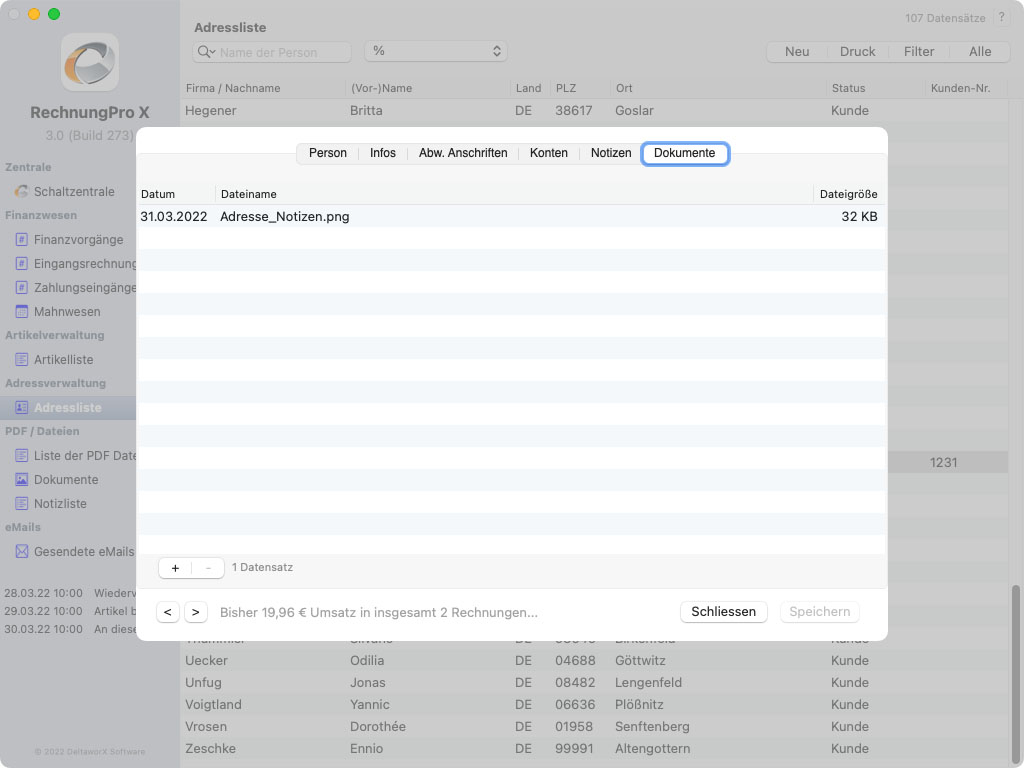
Task: Click the Dokumente image icon in sidebar
Action: pyautogui.click(x=21, y=479)
